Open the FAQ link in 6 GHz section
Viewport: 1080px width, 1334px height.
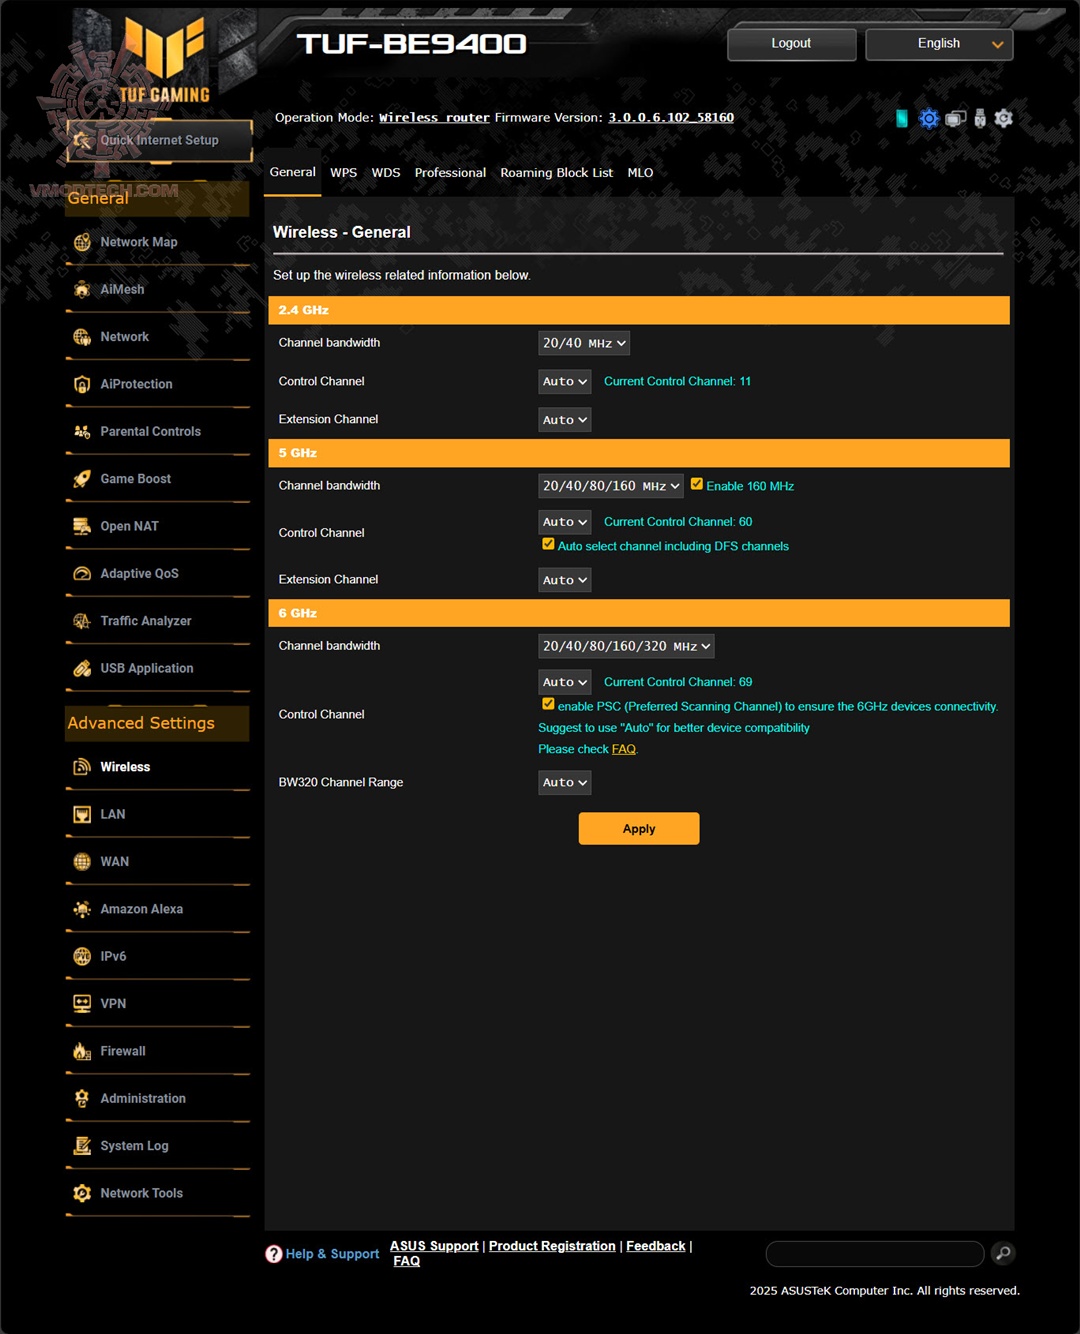624,749
